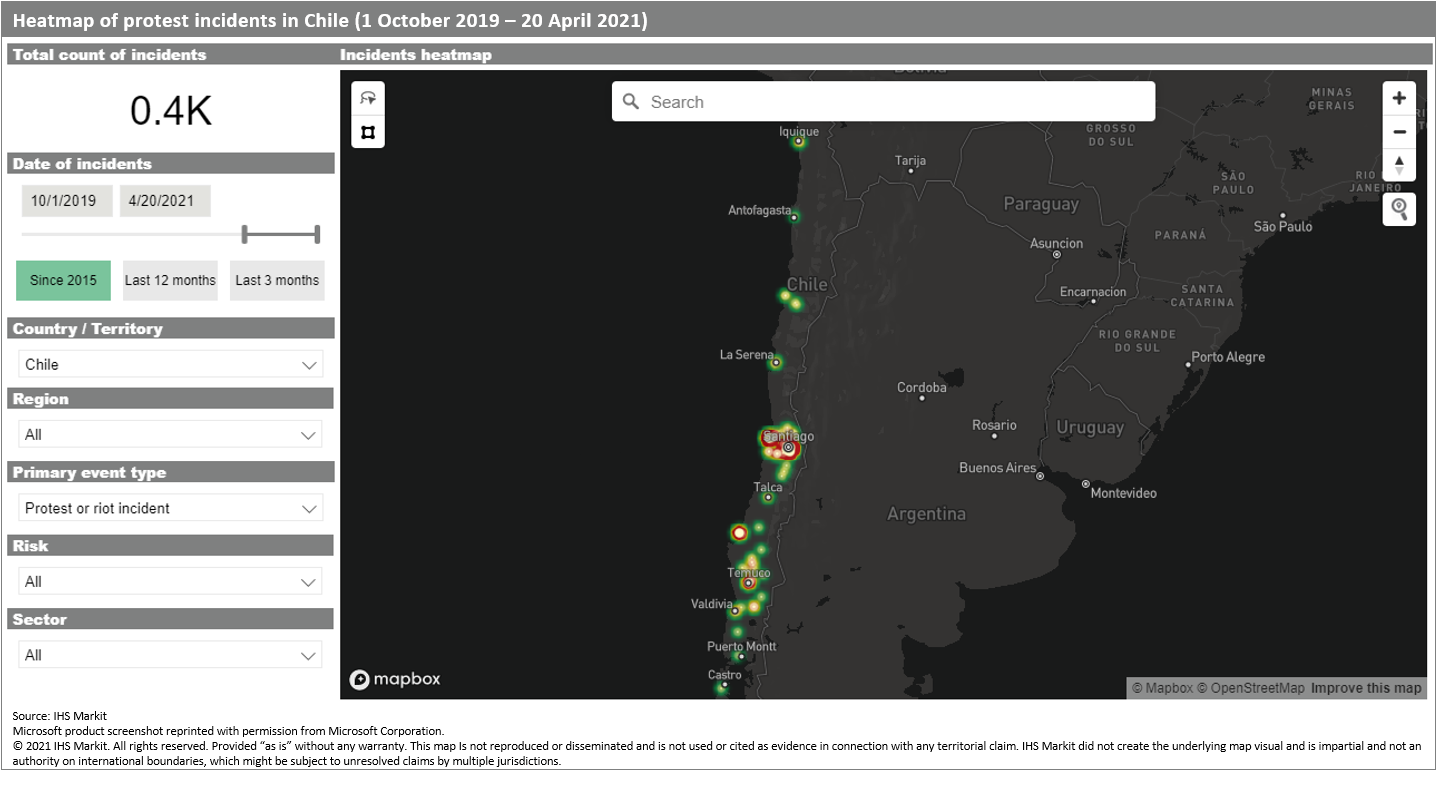1436x795 pixels.
Task: Zoom in with the plus button
Action: (x=1399, y=98)
